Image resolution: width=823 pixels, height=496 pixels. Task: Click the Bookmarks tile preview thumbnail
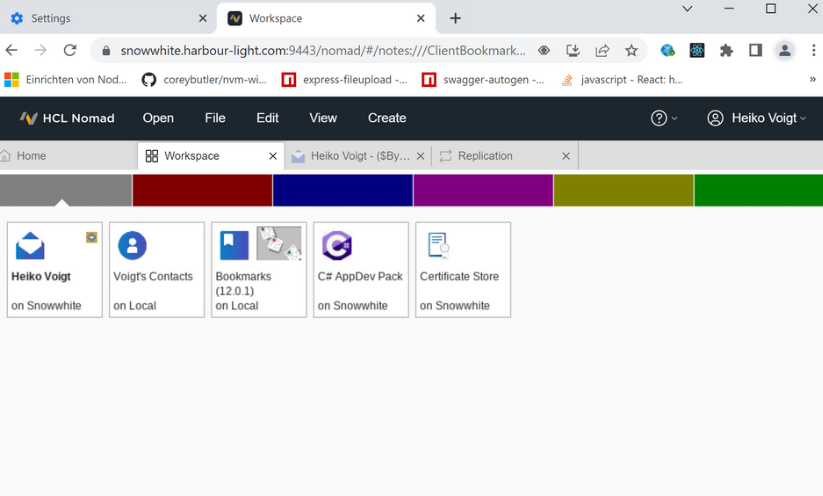279,243
